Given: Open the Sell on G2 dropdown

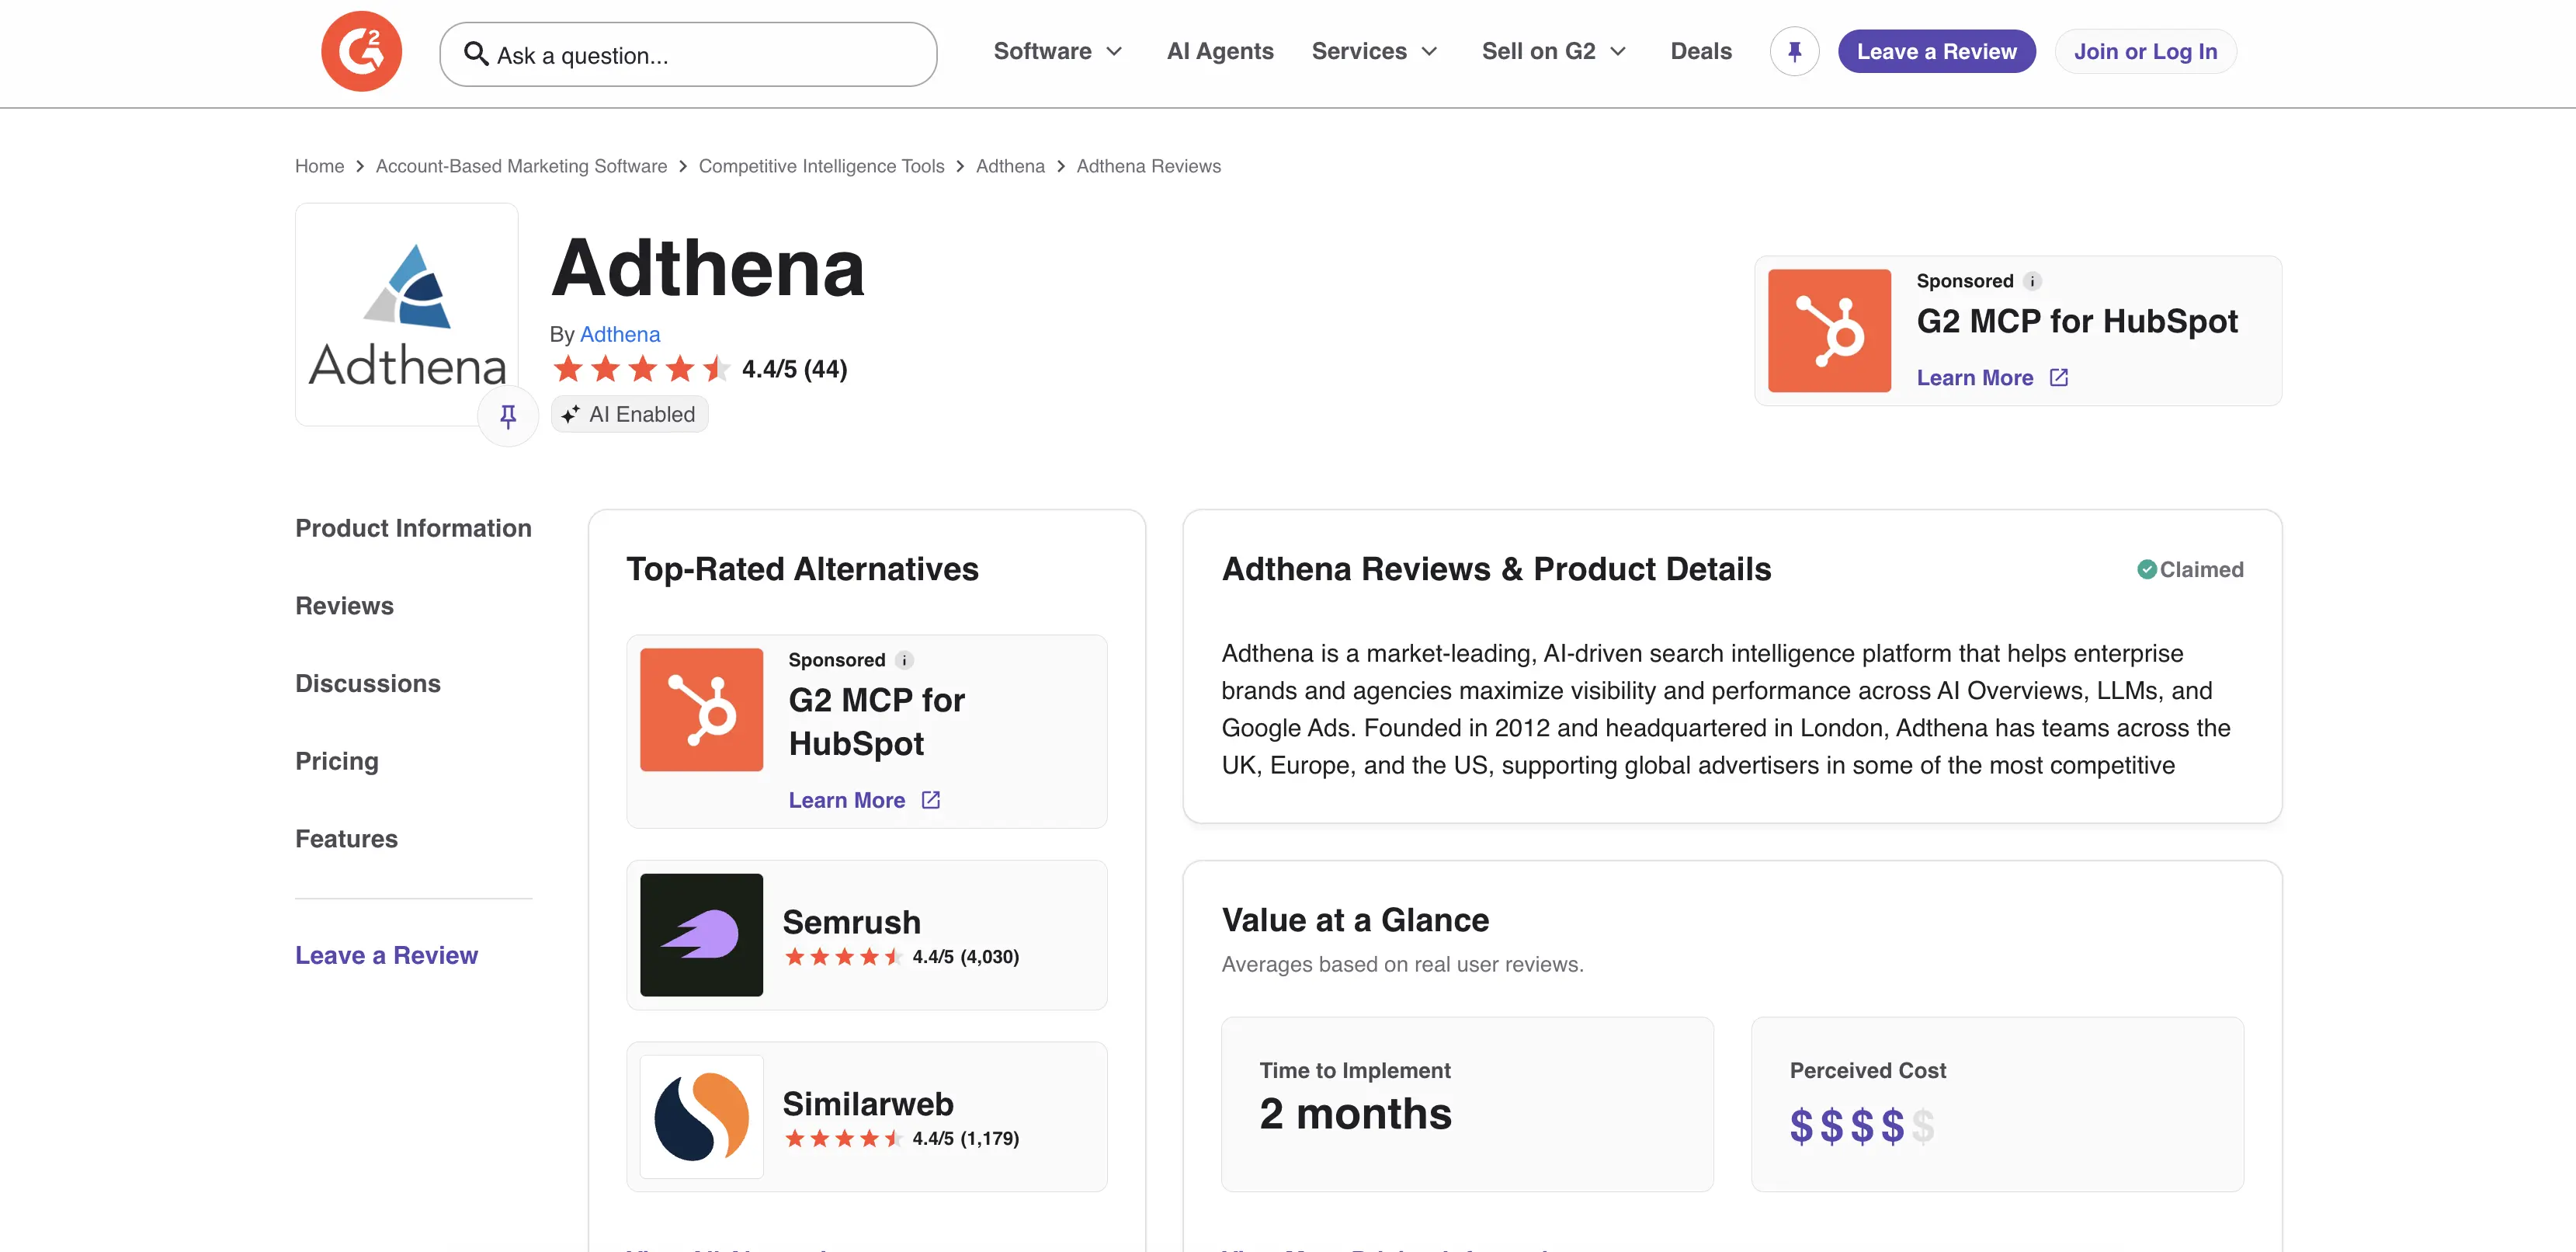Looking at the screenshot, I should [1554, 51].
